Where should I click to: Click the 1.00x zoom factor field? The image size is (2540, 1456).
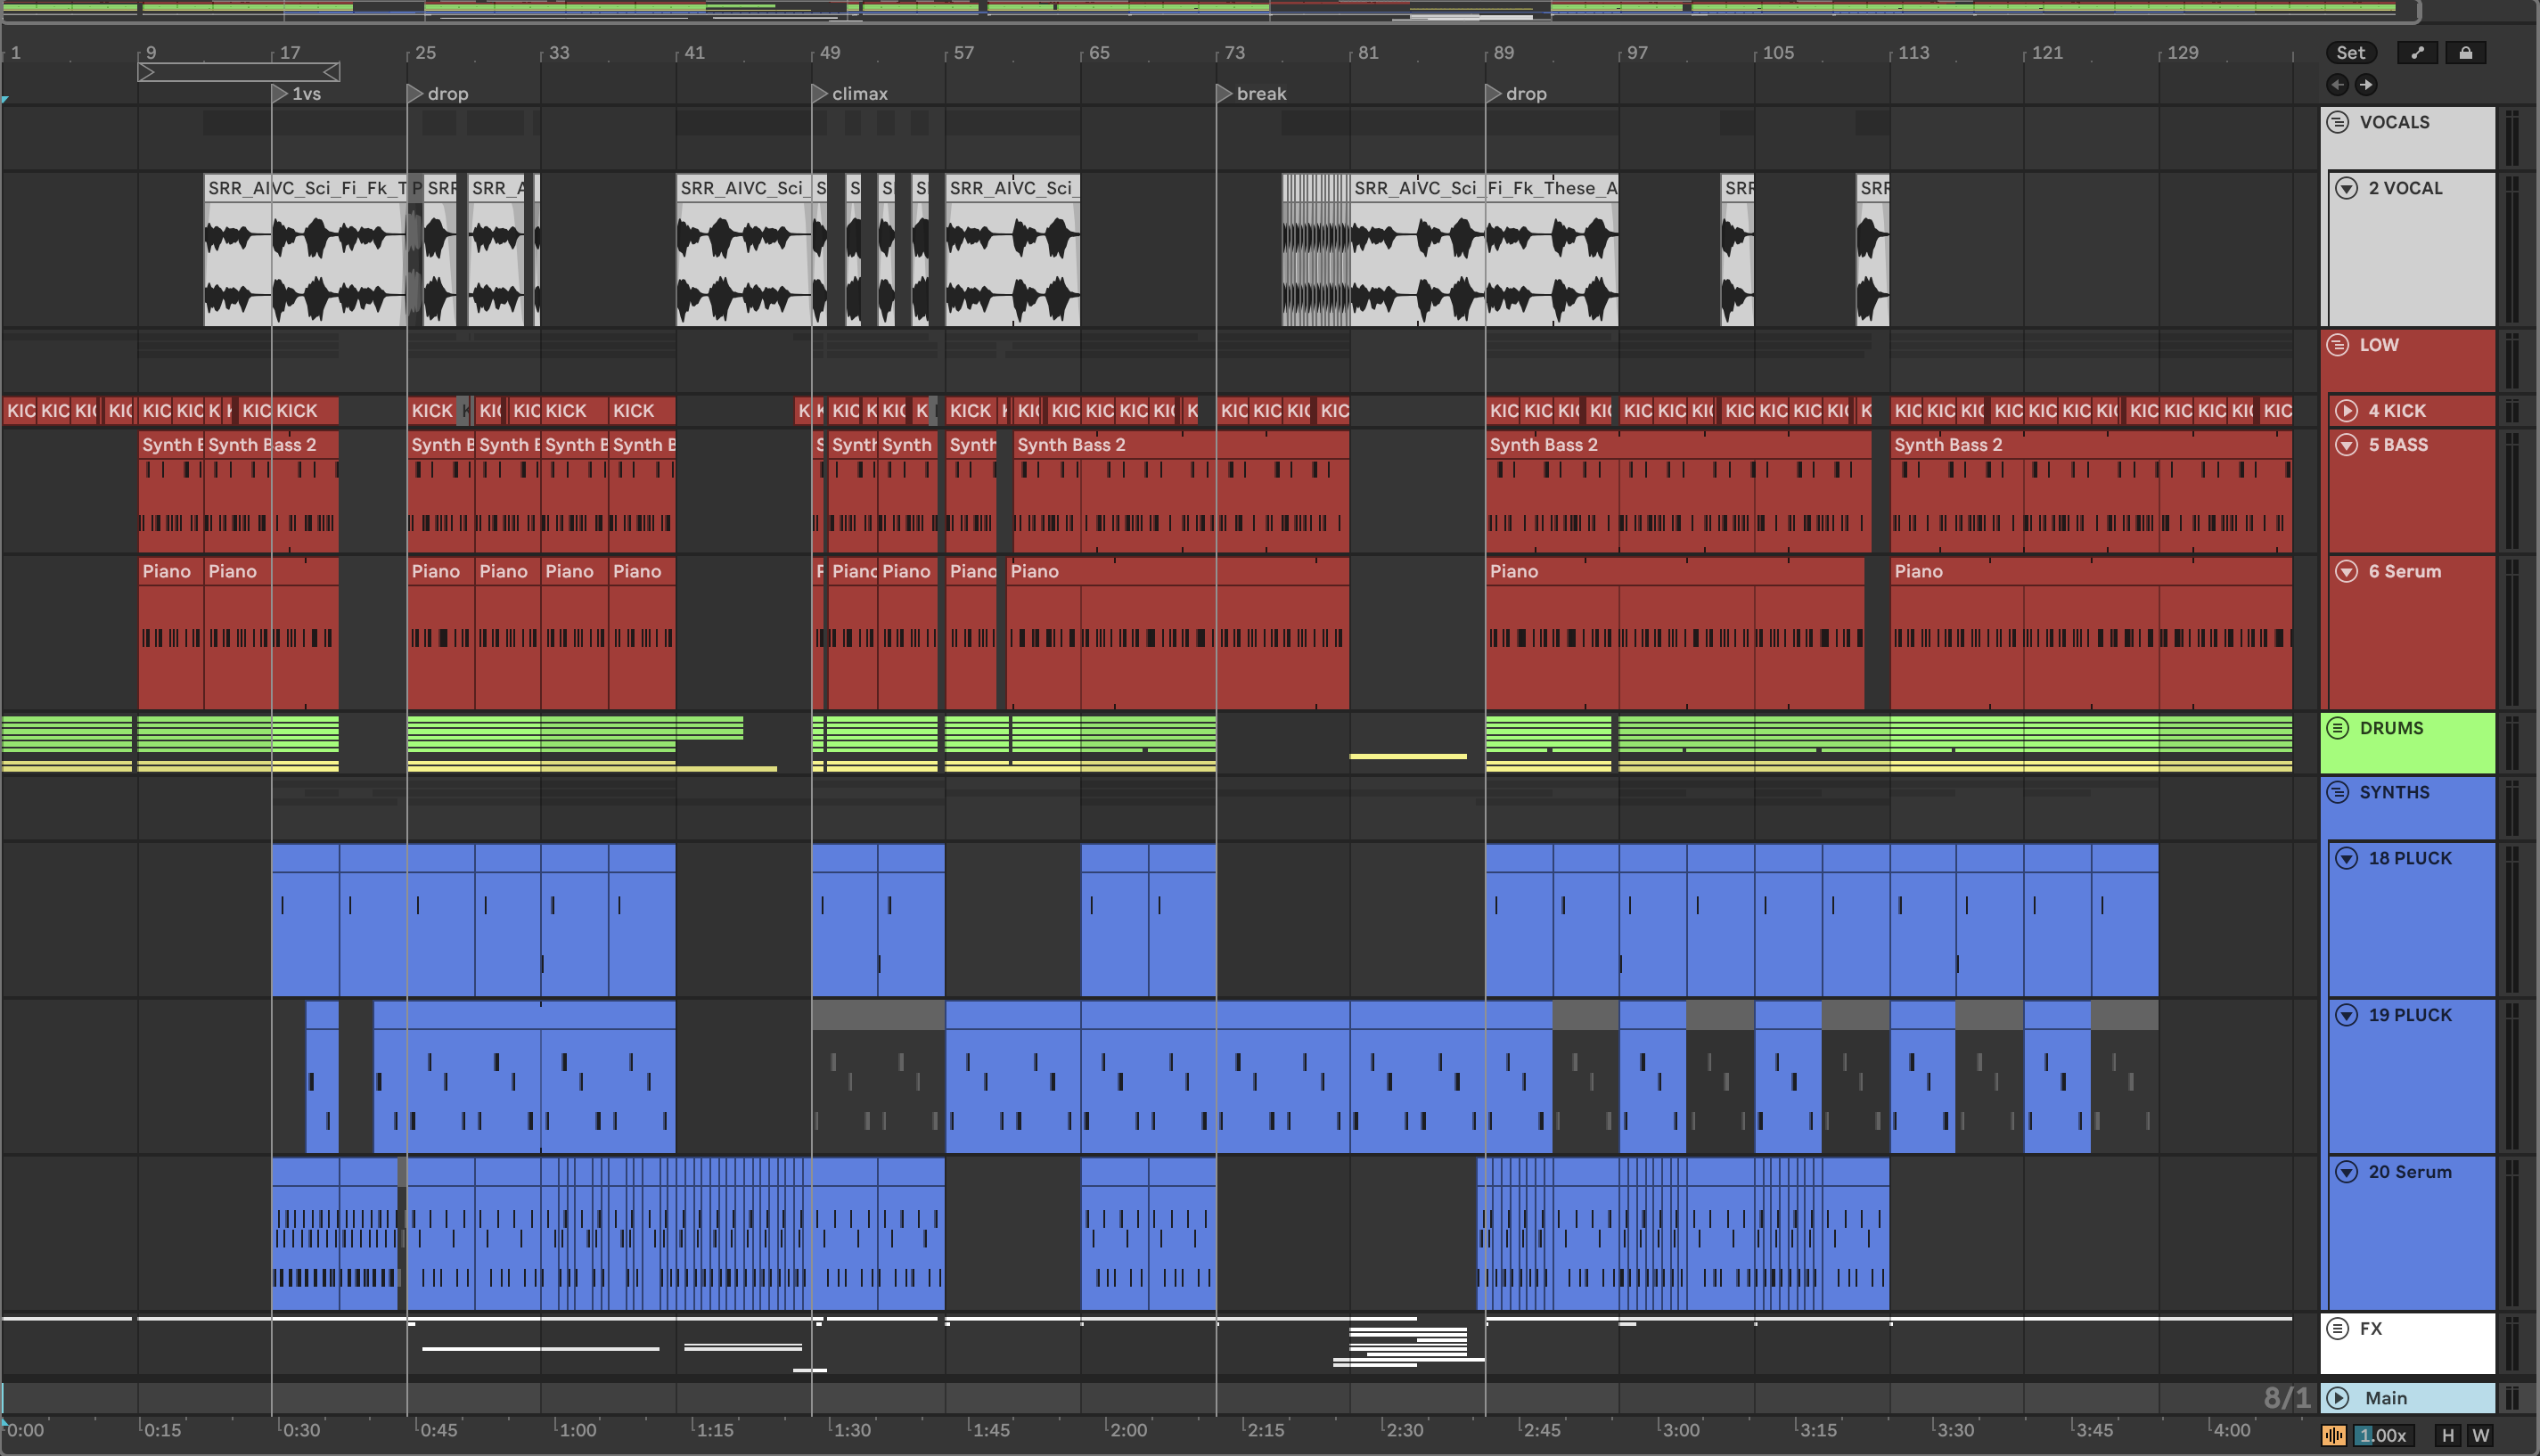[2383, 1435]
